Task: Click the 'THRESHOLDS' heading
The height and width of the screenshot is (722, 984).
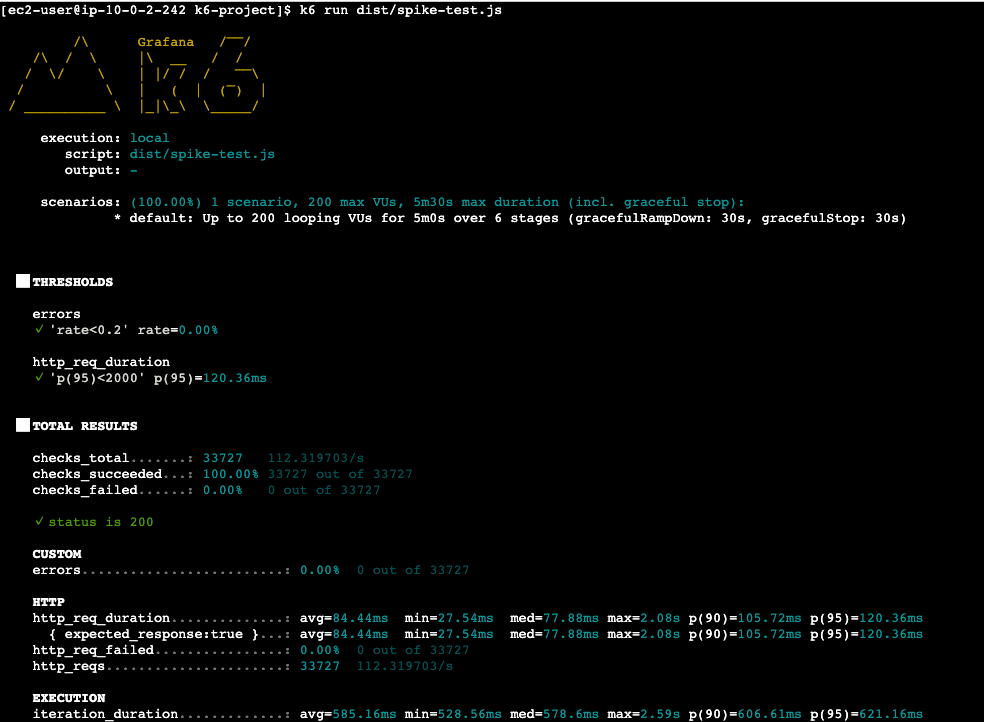Action: (73, 282)
